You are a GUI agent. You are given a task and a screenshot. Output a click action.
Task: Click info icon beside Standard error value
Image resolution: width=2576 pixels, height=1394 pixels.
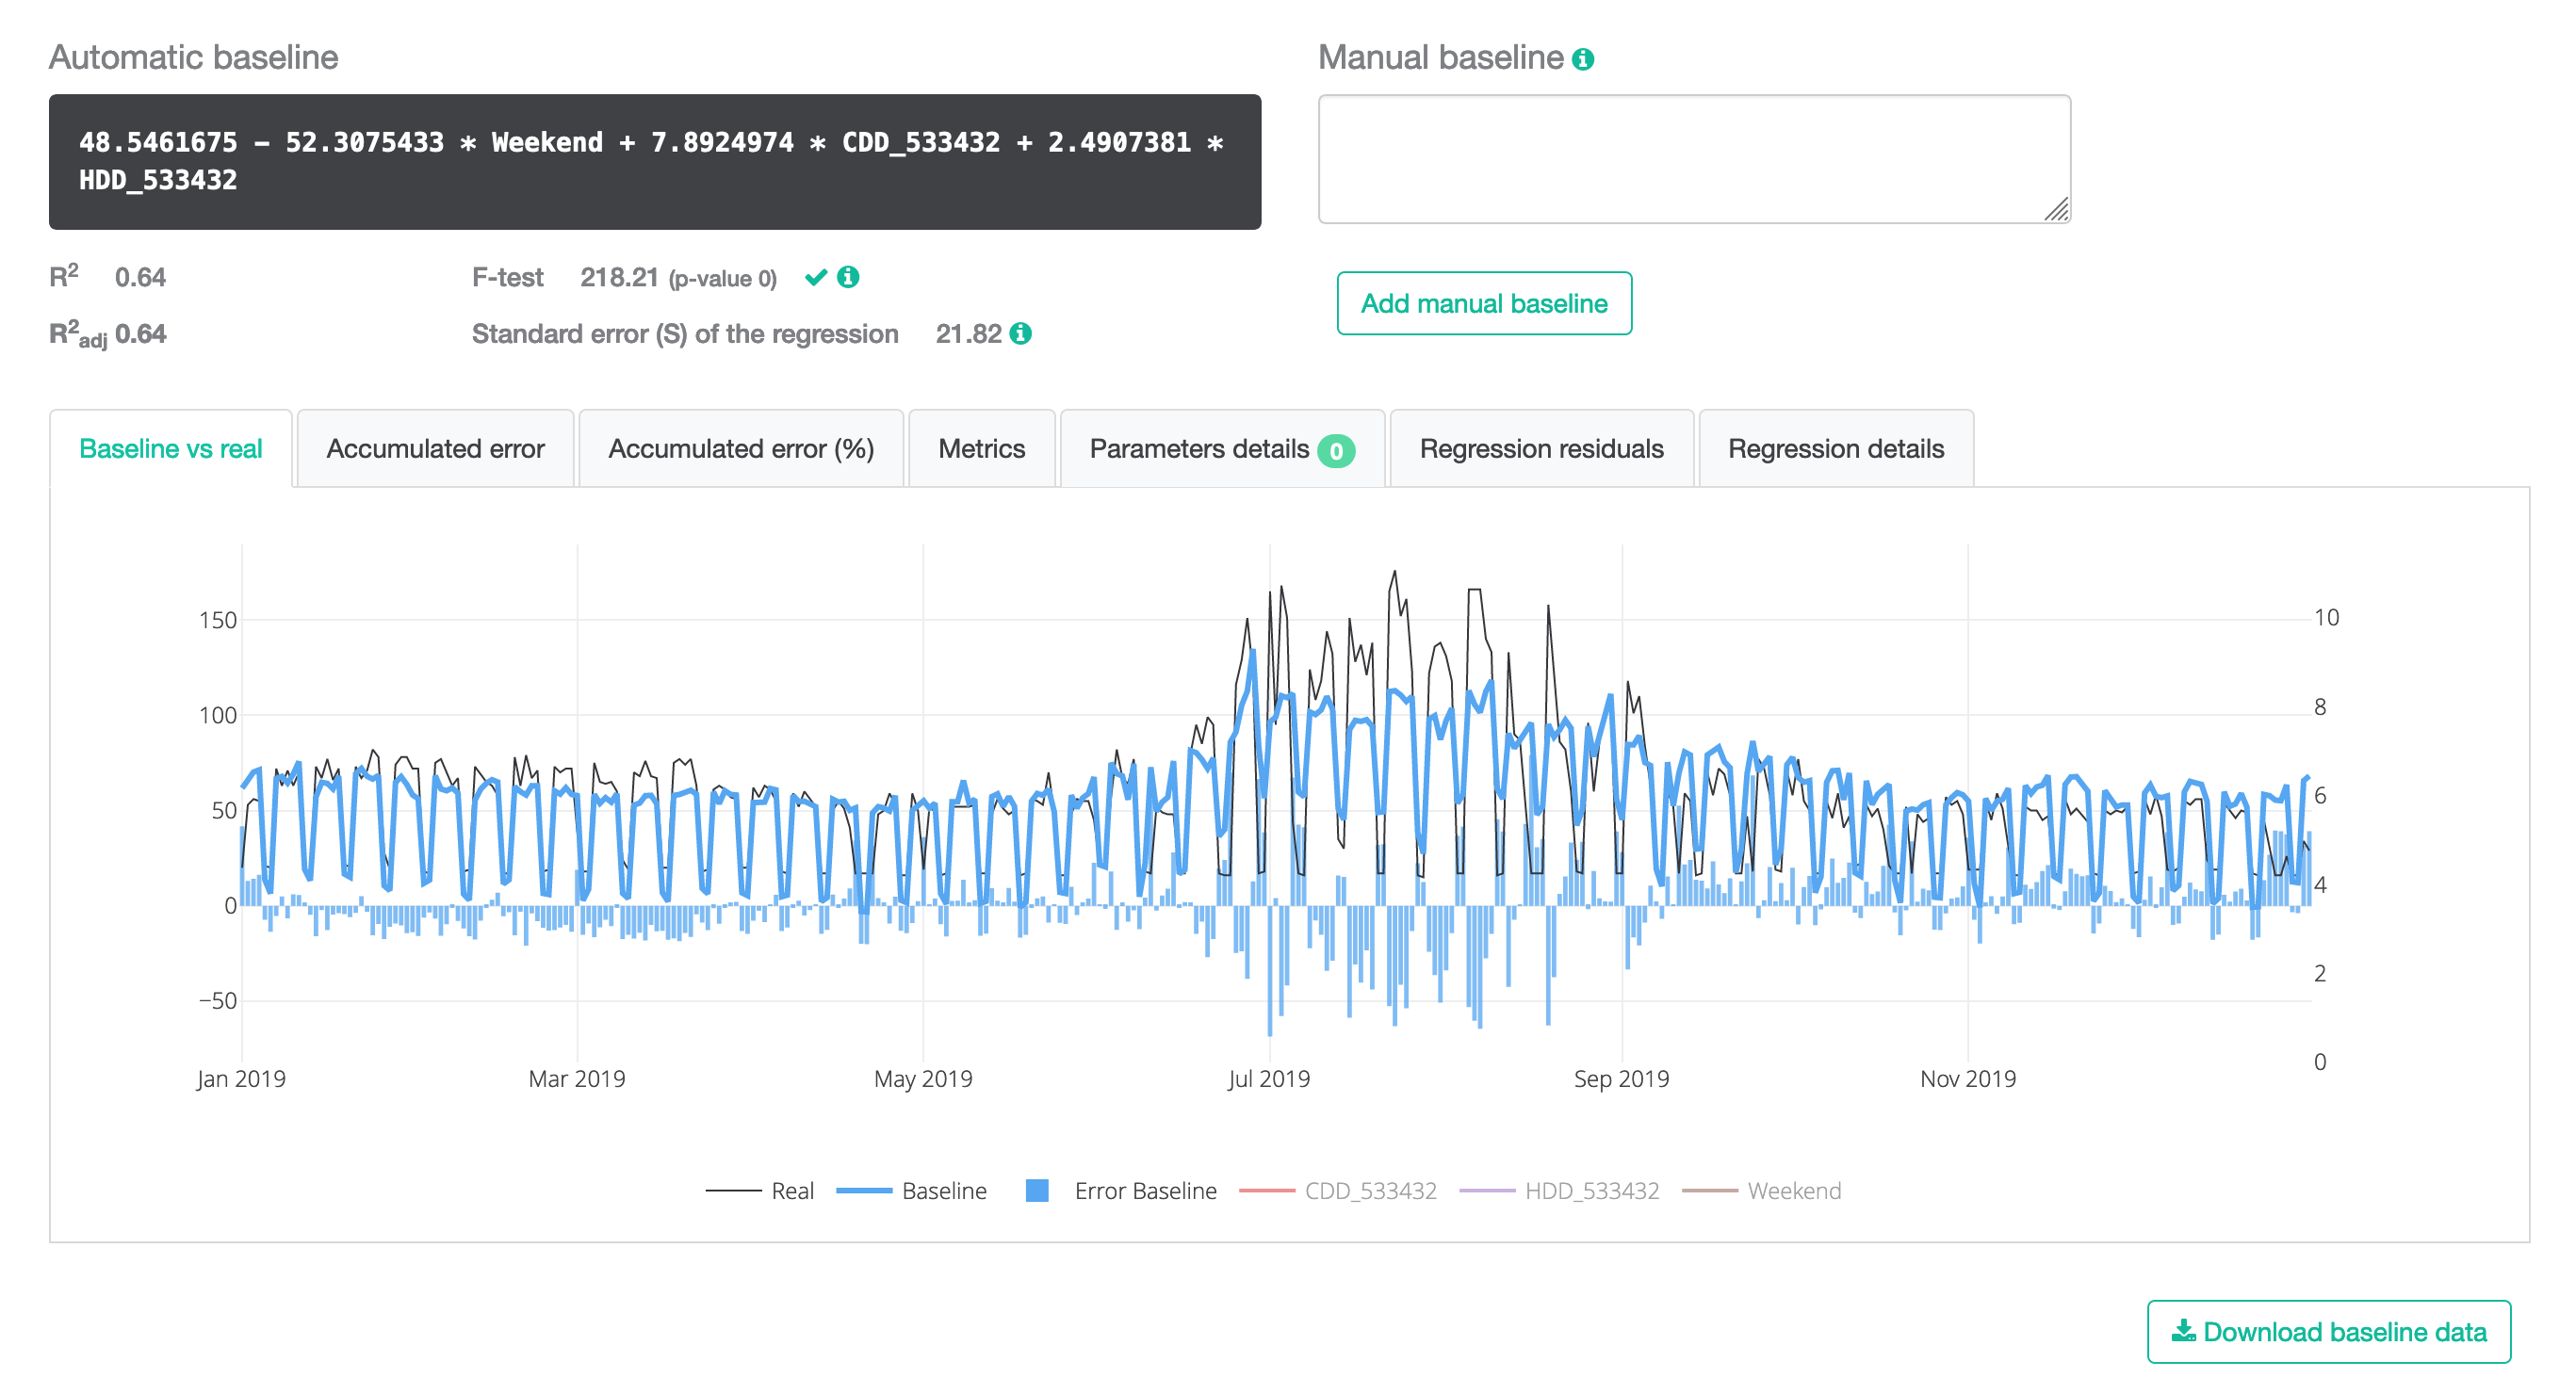point(1020,333)
